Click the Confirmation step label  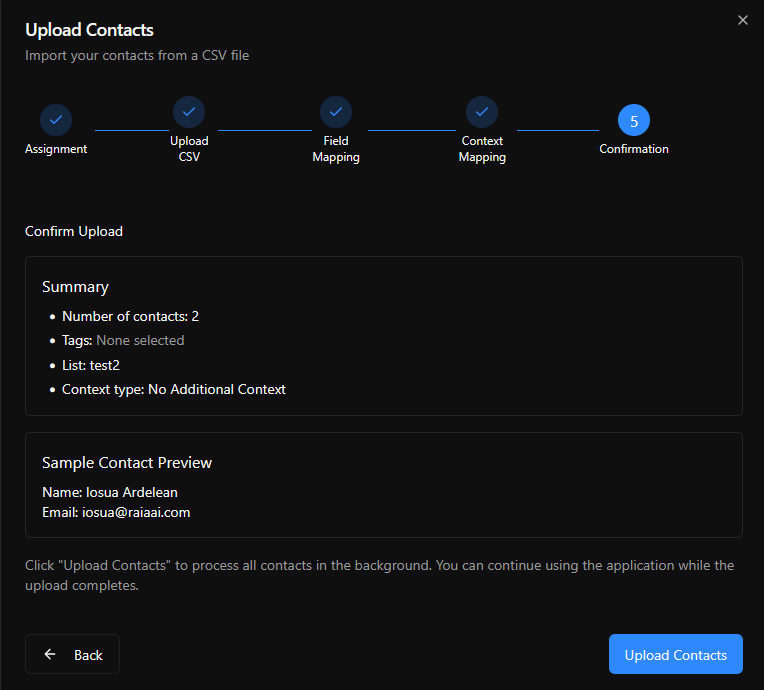[x=634, y=149]
